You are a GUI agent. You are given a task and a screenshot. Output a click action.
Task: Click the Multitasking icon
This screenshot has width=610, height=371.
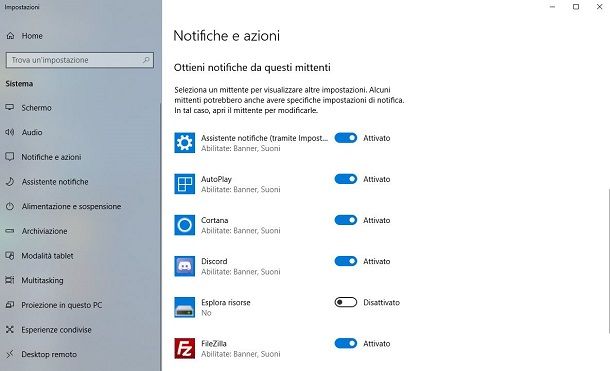coord(10,280)
